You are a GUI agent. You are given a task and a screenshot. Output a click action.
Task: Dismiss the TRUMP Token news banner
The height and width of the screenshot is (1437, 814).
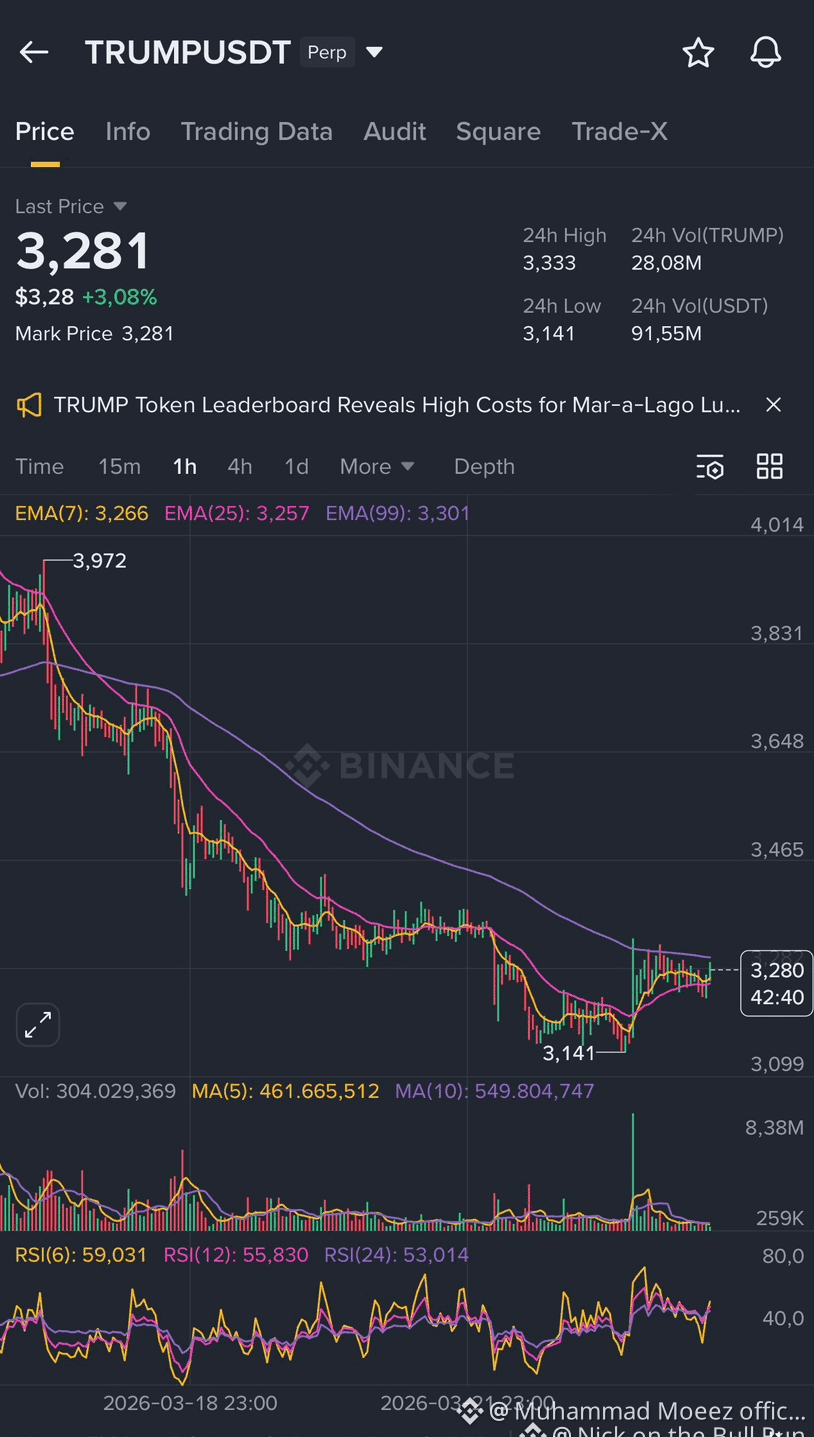coord(773,405)
